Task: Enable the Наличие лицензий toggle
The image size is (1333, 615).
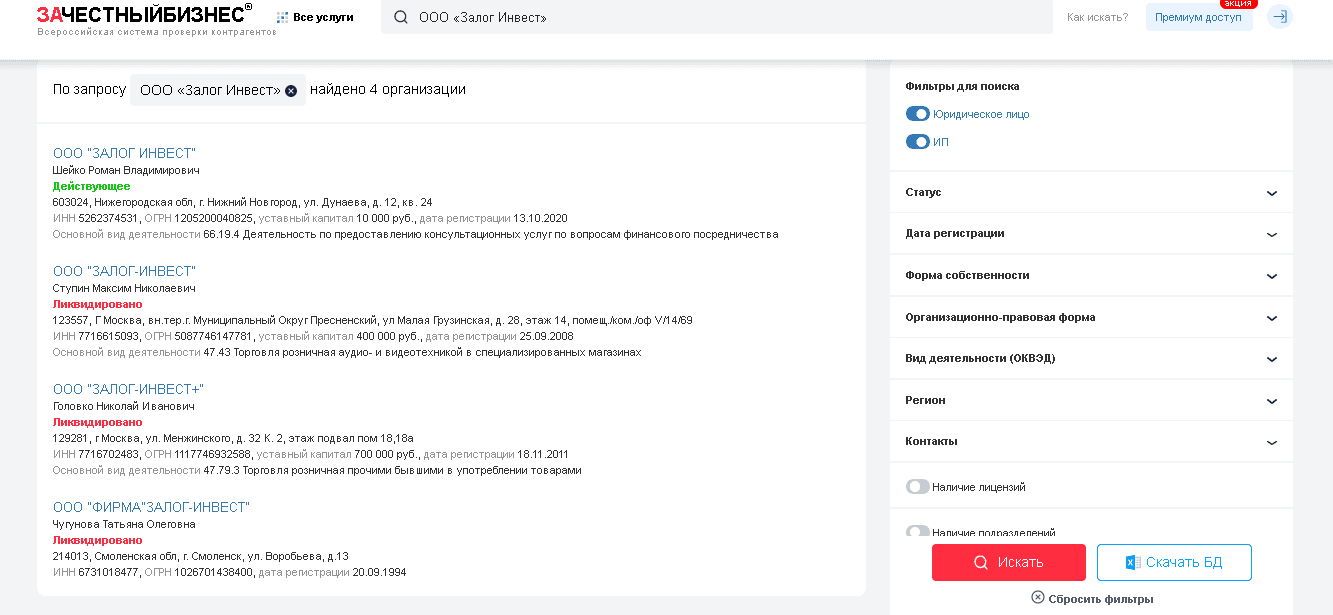Action: (x=917, y=487)
